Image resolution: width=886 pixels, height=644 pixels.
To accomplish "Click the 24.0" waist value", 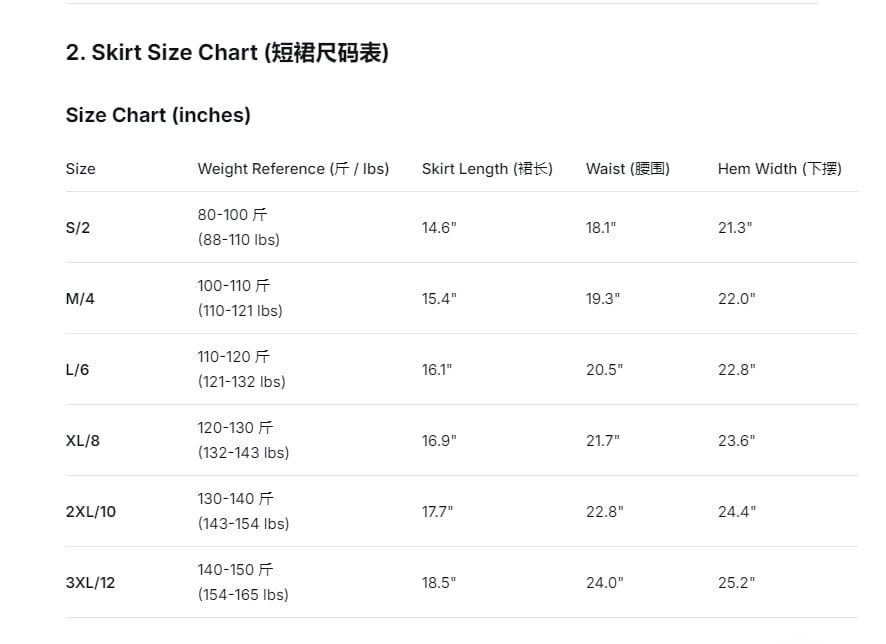I will coord(605,583).
